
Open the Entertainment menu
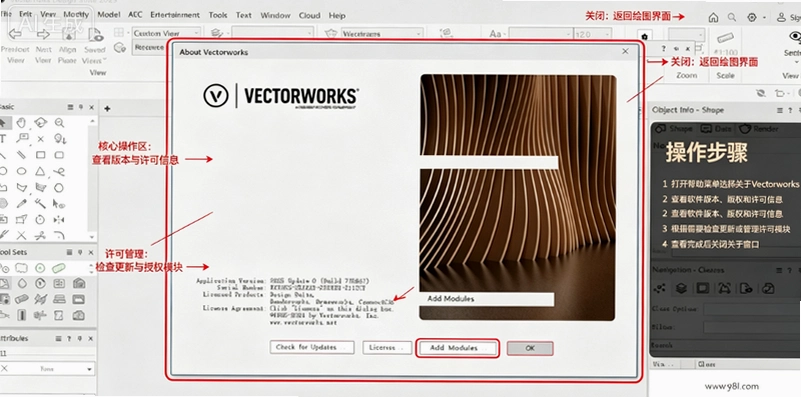pos(175,15)
